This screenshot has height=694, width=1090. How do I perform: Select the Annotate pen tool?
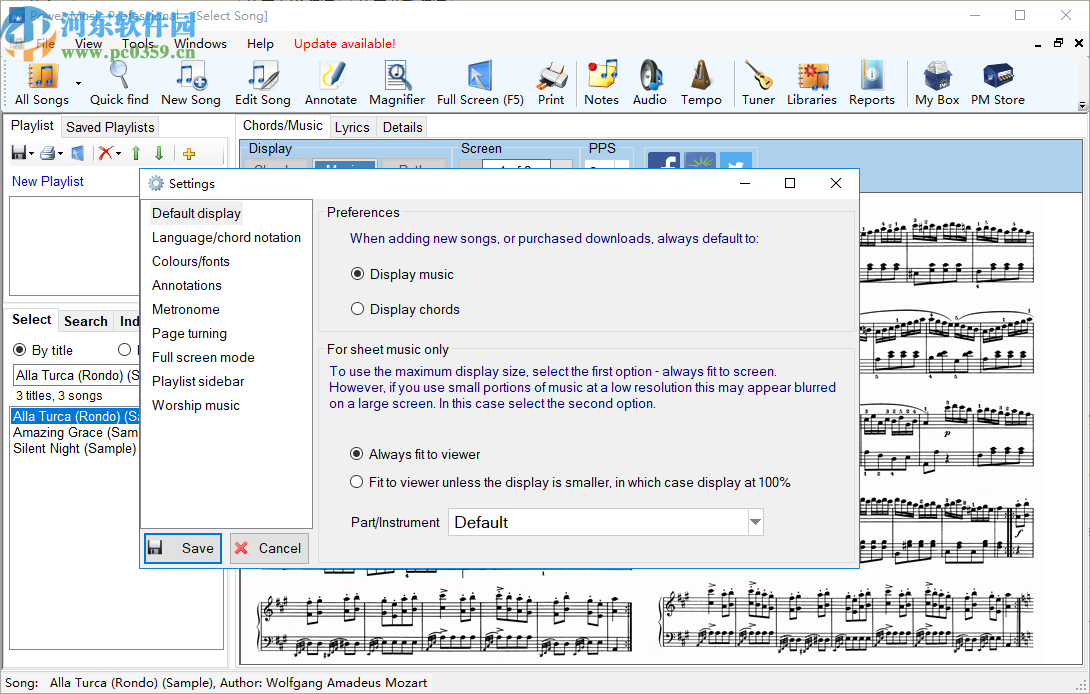pos(331,84)
